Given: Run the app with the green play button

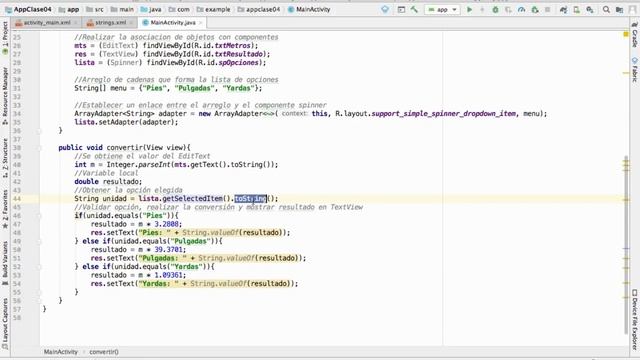Looking at the screenshot, I should coord(469,9).
